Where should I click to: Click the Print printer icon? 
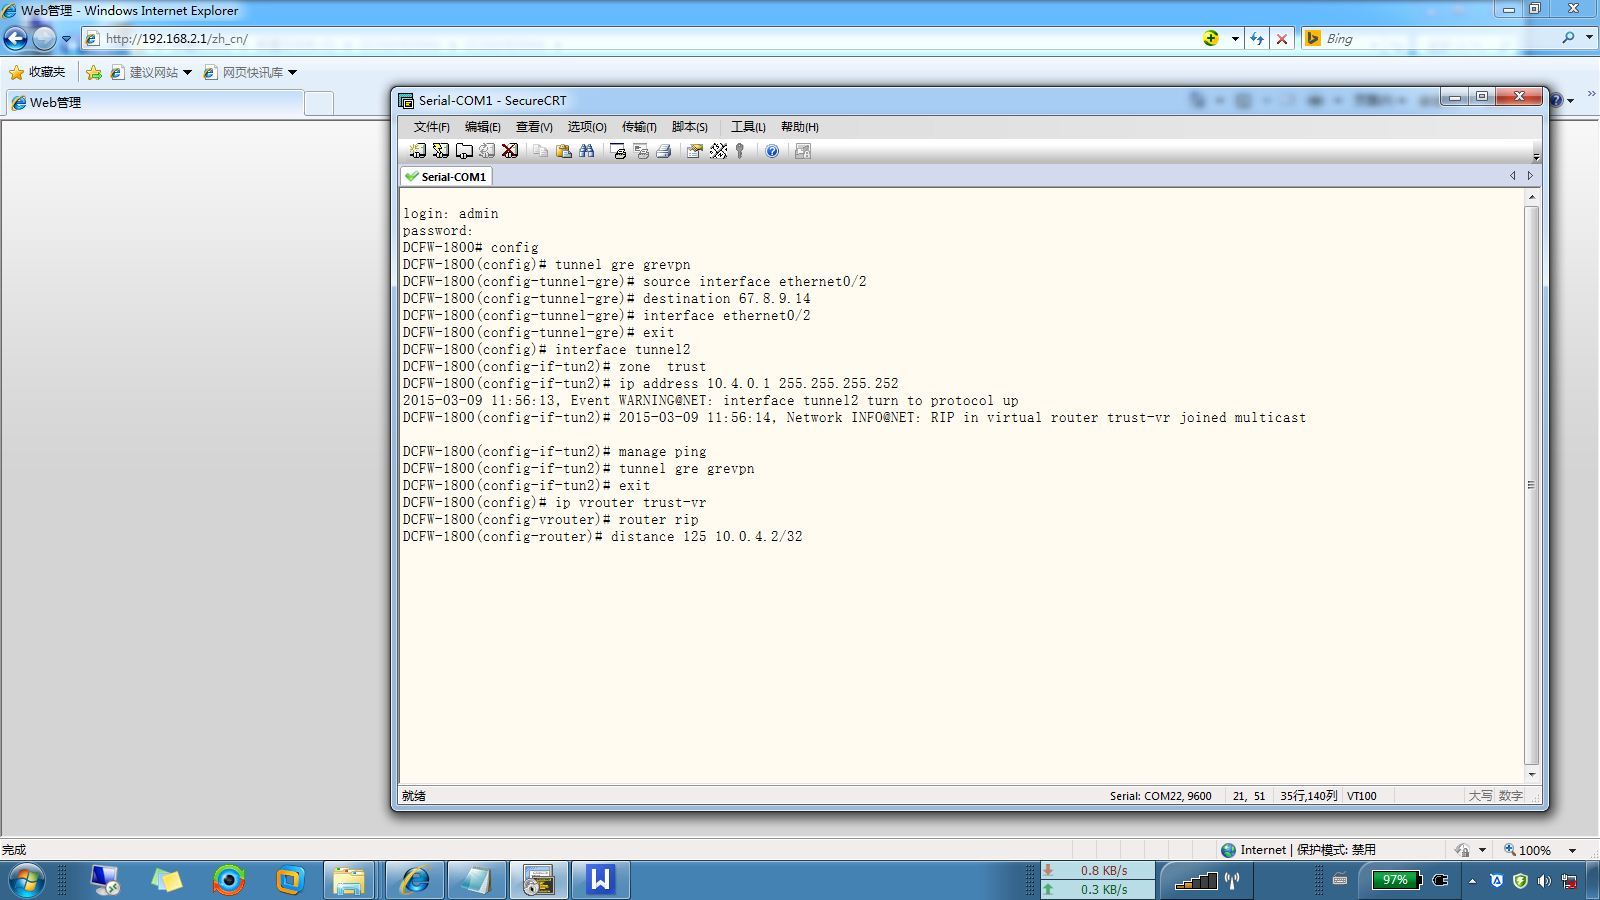[663, 151]
